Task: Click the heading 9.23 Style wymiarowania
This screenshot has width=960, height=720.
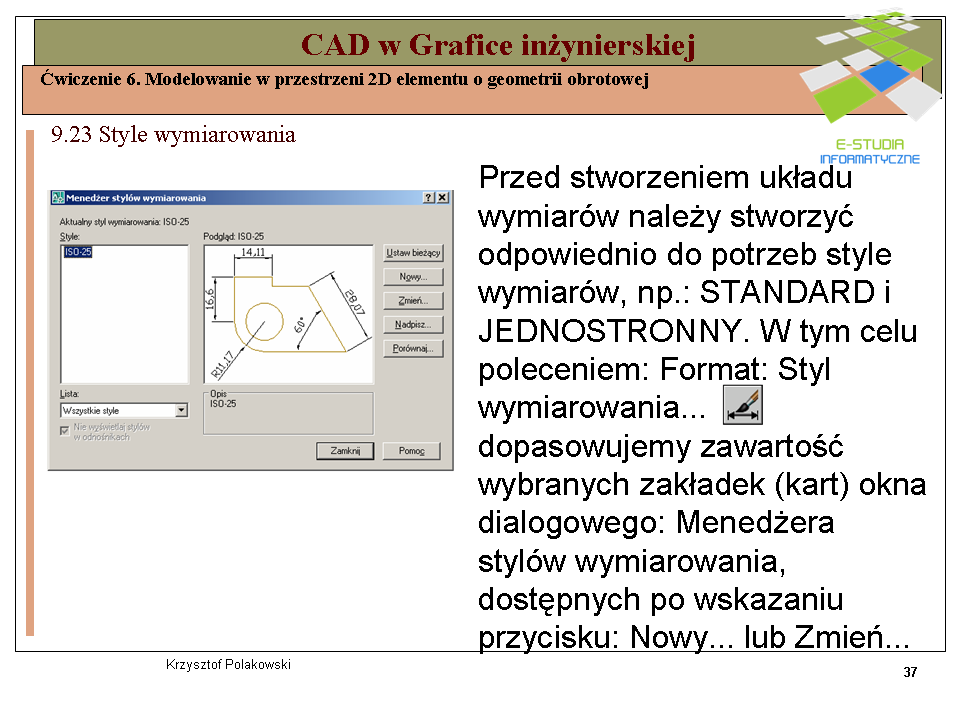Action: 173,134
